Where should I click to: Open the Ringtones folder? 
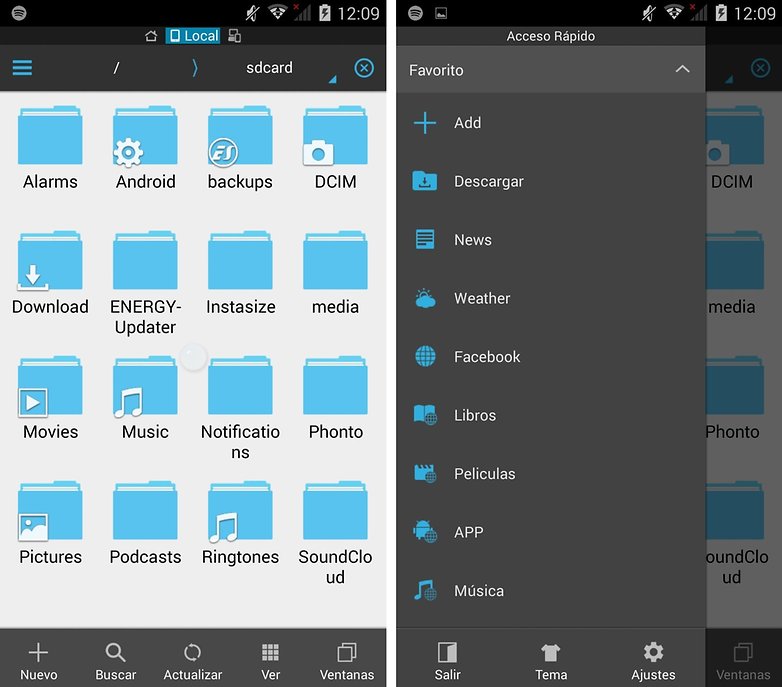pos(240,523)
